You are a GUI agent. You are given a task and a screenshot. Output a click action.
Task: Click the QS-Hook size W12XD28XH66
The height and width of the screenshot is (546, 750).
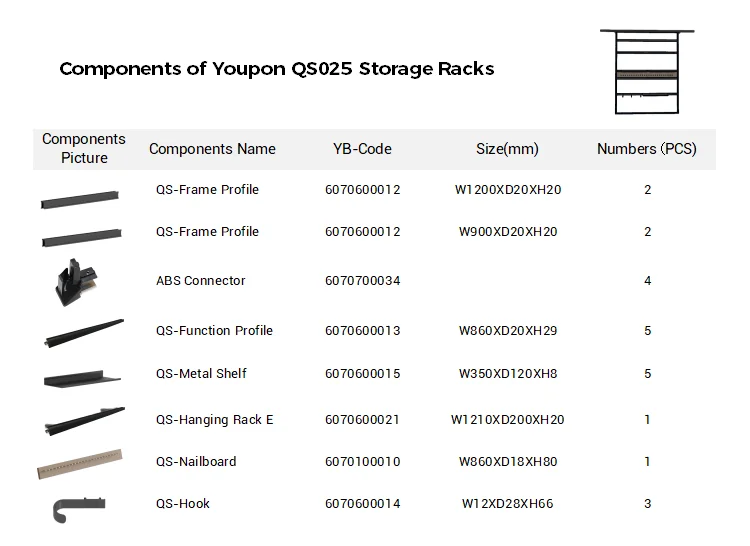pyautogui.click(x=507, y=504)
